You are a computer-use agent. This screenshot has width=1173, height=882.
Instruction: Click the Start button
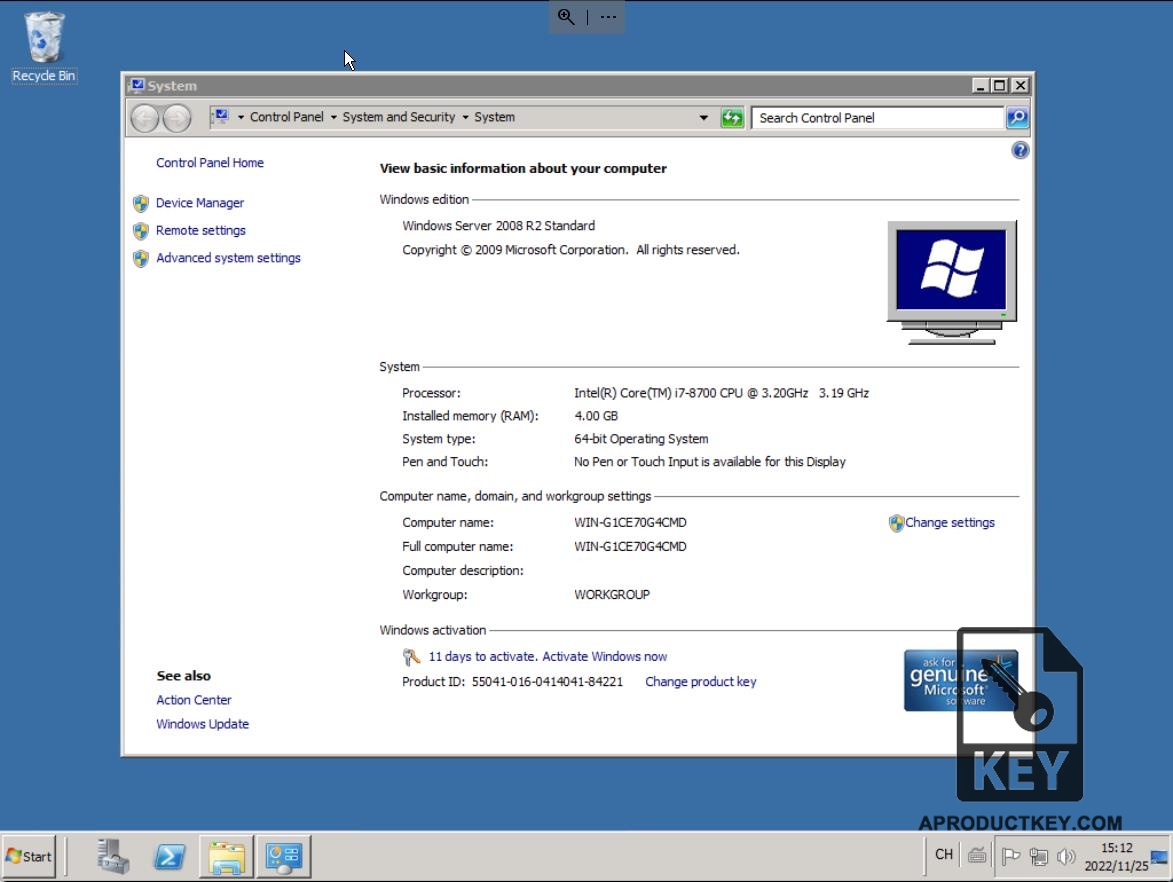tap(28, 856)
